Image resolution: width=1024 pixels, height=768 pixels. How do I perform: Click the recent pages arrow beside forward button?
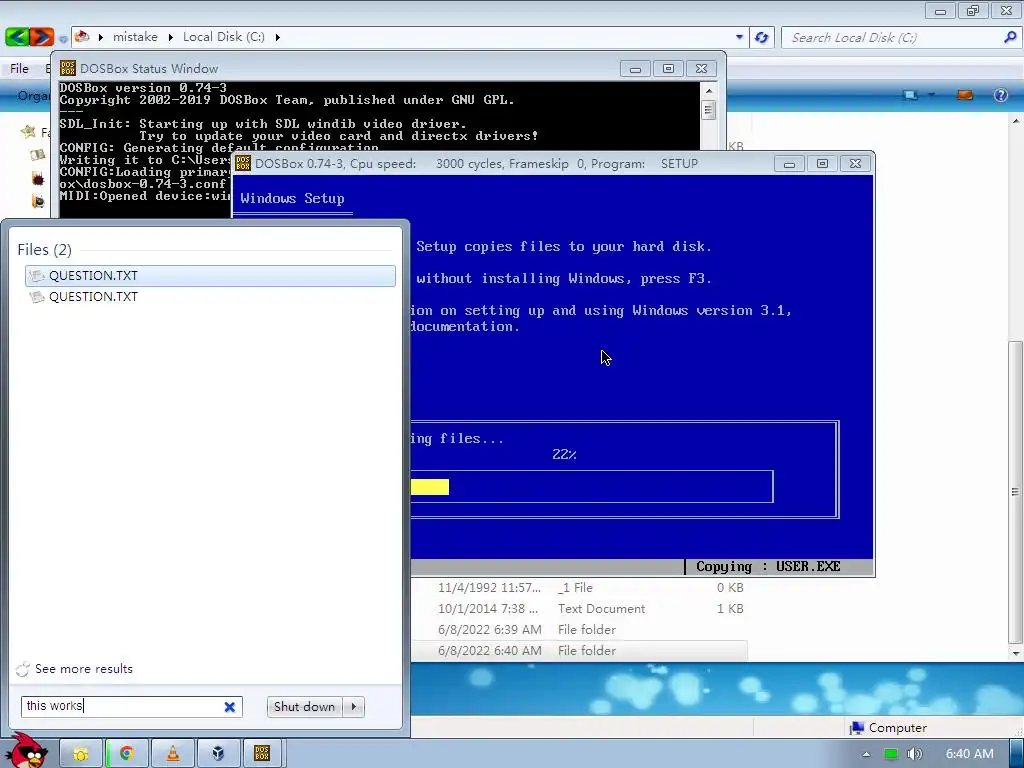click(x=63, y=39)
